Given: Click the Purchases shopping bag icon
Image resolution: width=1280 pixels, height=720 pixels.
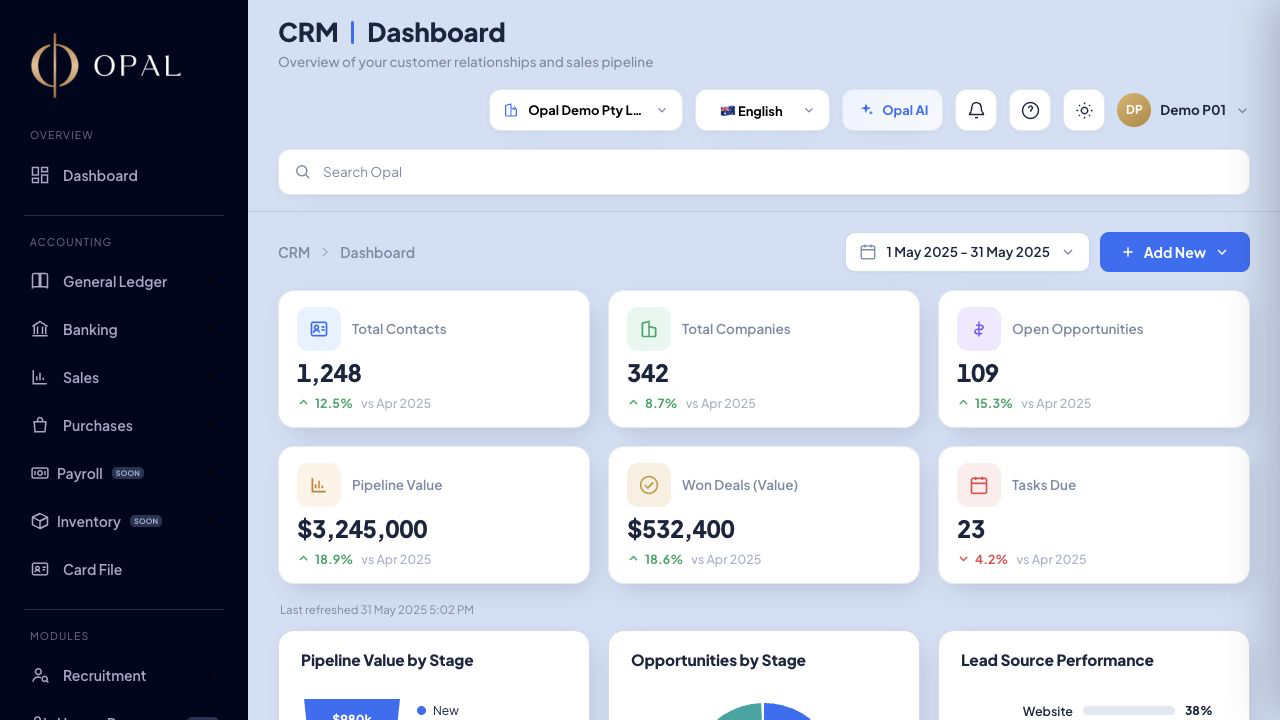Looking at the screenshot, I should point(40,425).
